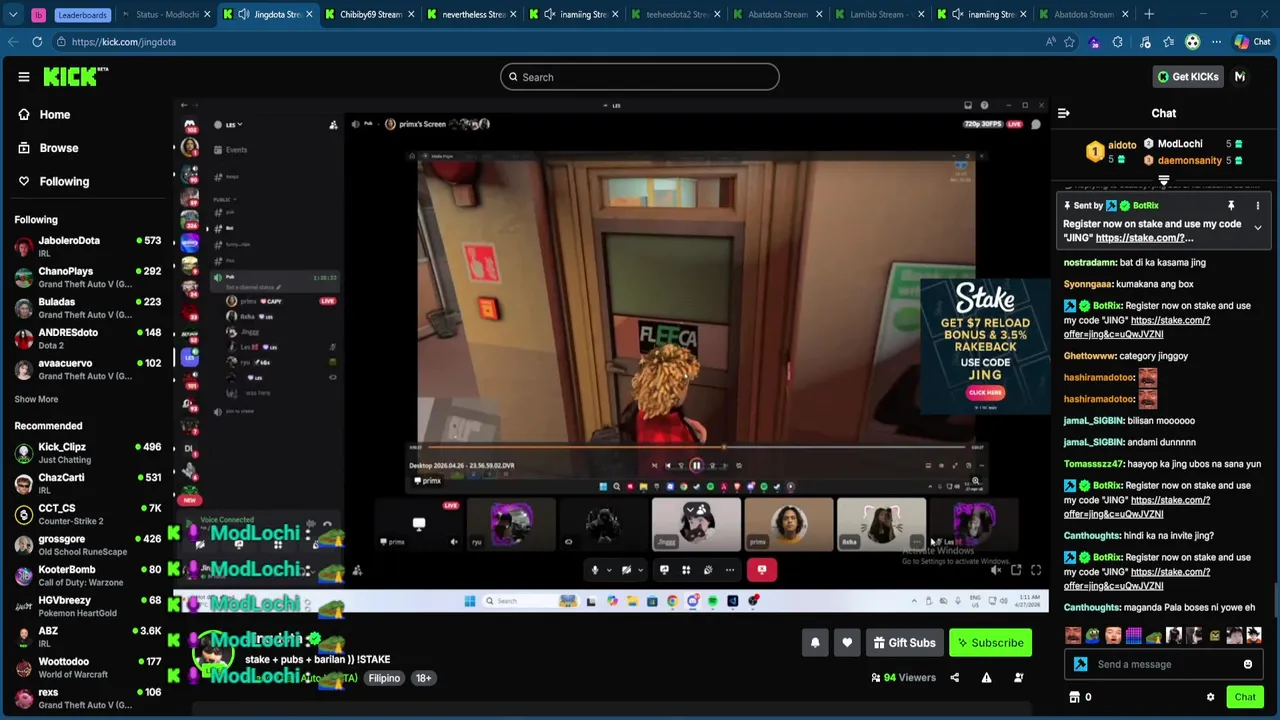
Task: Open Kick_Clipz recommended channel
Action: click(x=88, y=453)
